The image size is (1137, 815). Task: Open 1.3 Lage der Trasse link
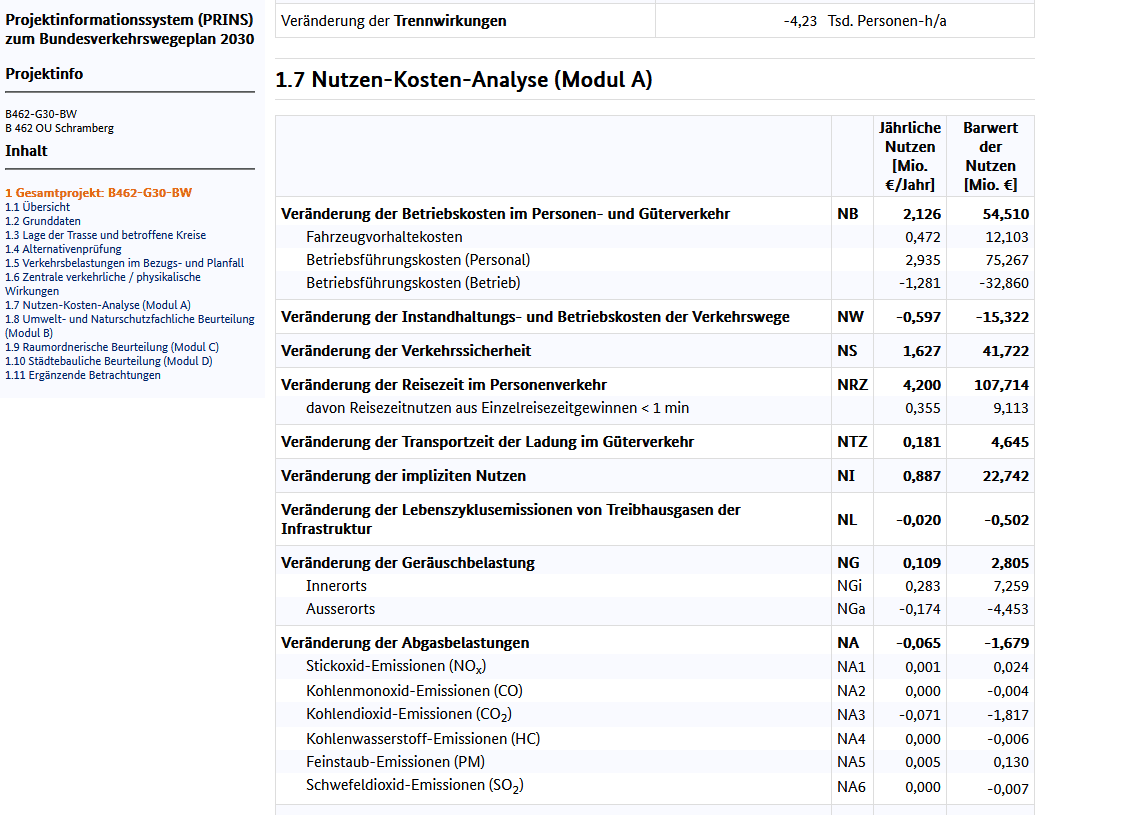[x=105, y=235]
